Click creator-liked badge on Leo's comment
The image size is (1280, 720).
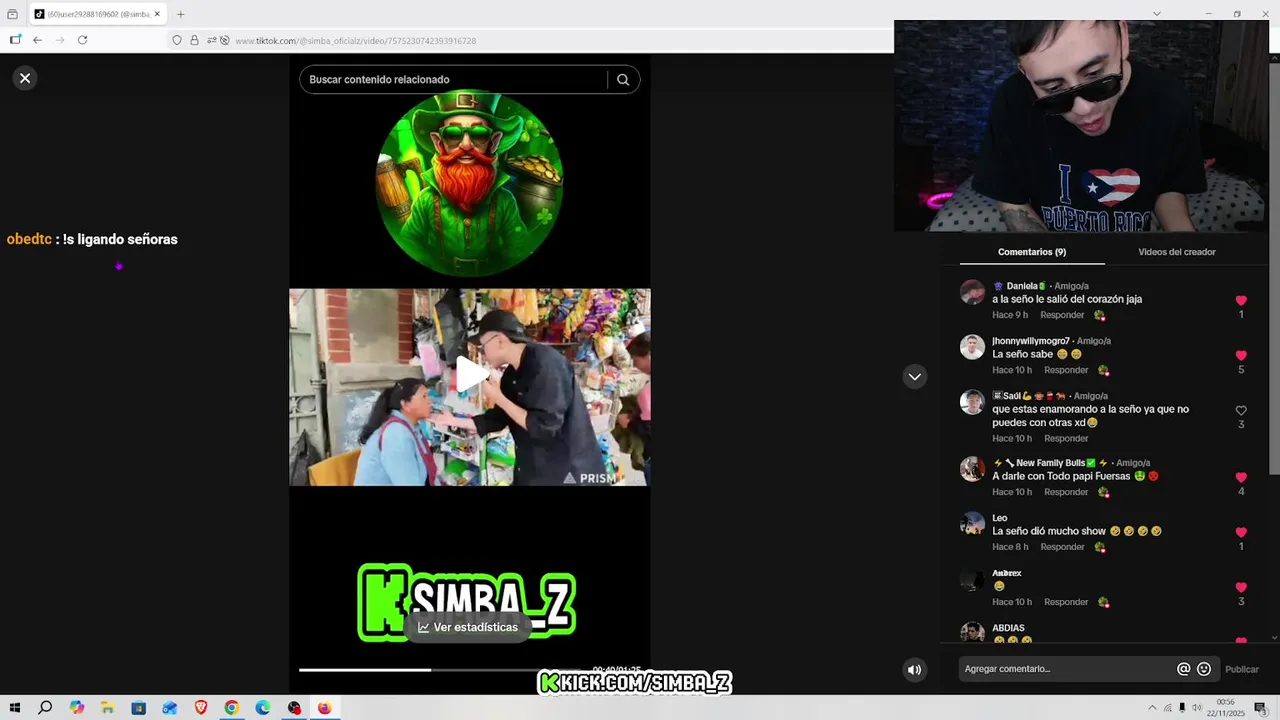(1099, 547)
